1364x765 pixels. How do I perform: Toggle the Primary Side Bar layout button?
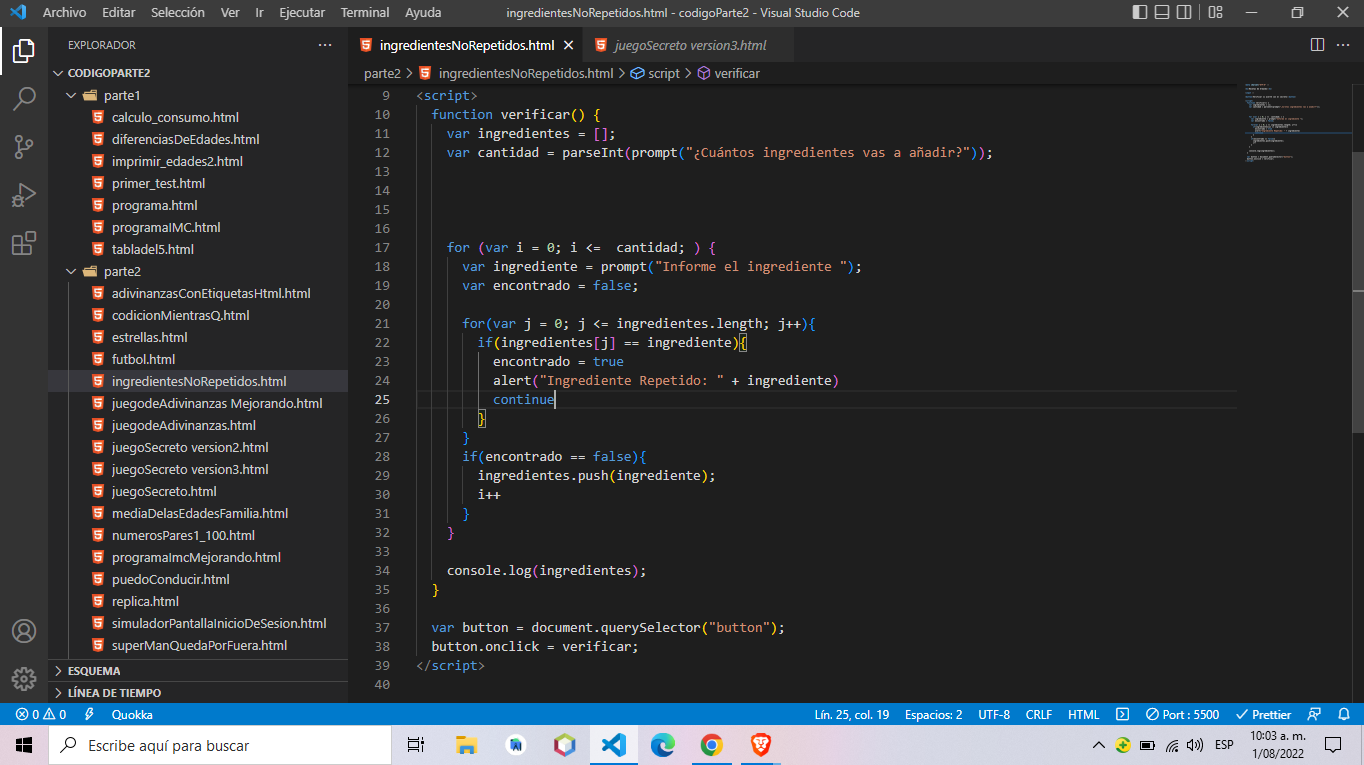click(x=1141, y=13)
